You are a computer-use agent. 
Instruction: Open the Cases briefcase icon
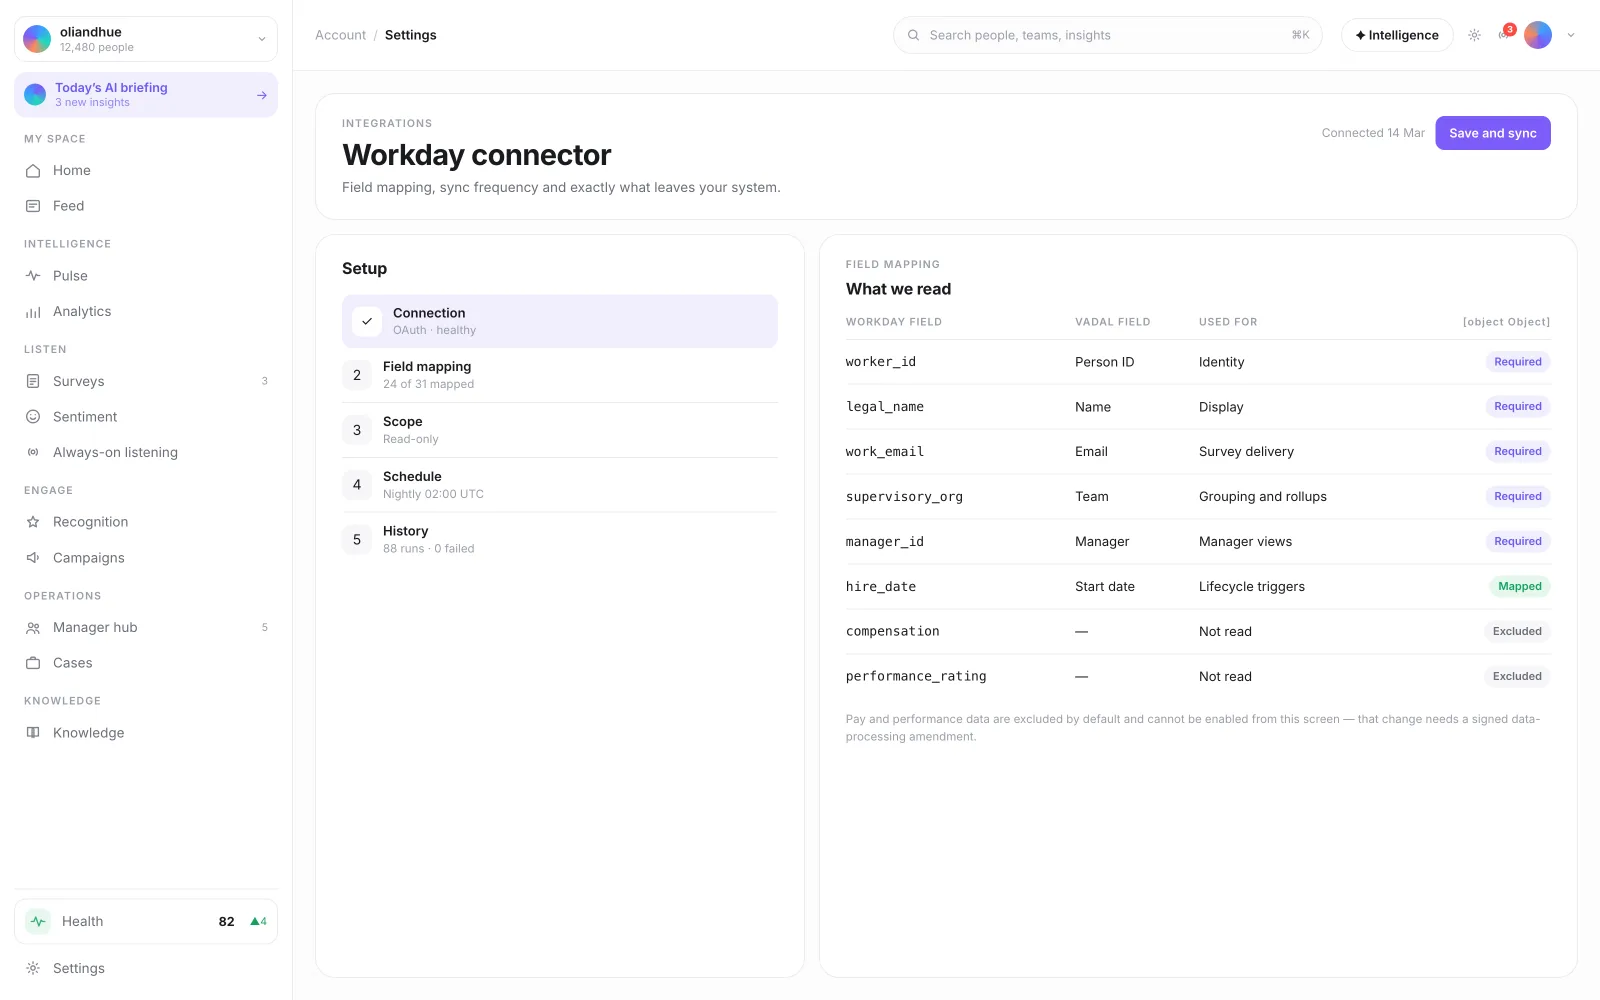33,663
